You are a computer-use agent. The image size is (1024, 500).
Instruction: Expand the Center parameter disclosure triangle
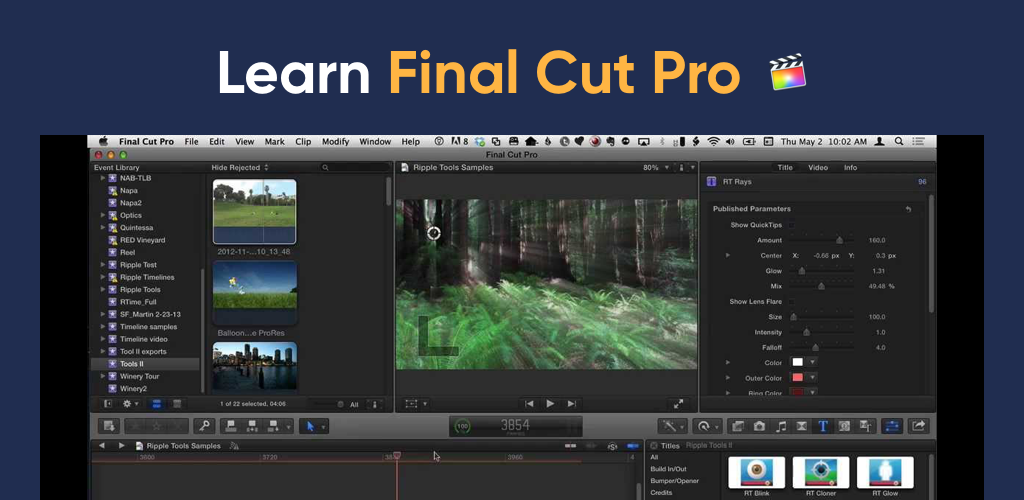tap(728, 255)
